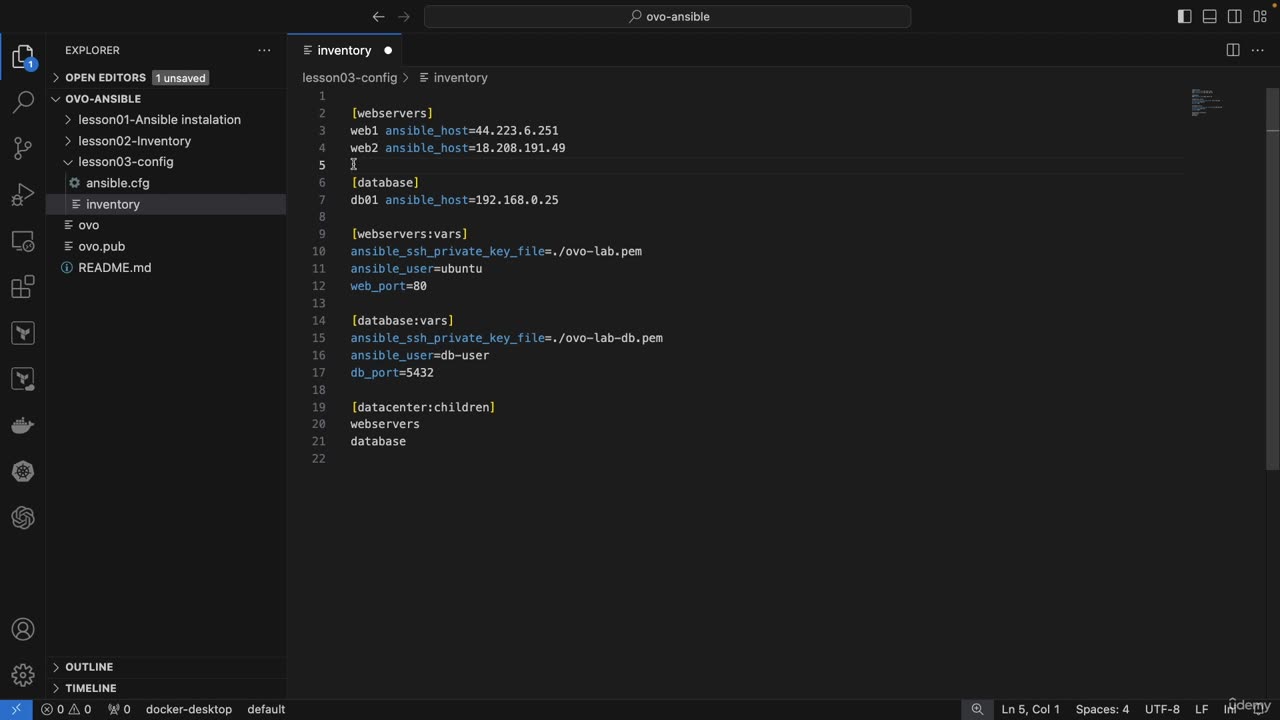Show forwarded ports count in status bar
This screenshot has height=720, width=1280.
coord(119,709)
